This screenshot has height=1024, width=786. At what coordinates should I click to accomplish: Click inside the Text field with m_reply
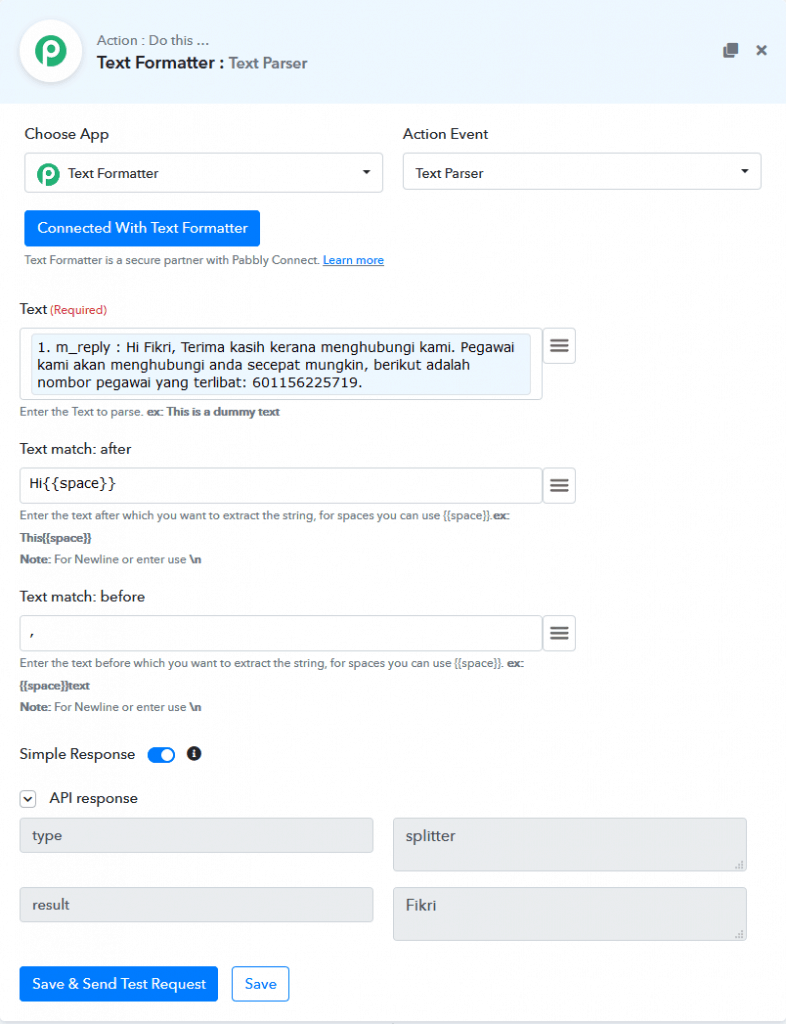coord(281,364)
